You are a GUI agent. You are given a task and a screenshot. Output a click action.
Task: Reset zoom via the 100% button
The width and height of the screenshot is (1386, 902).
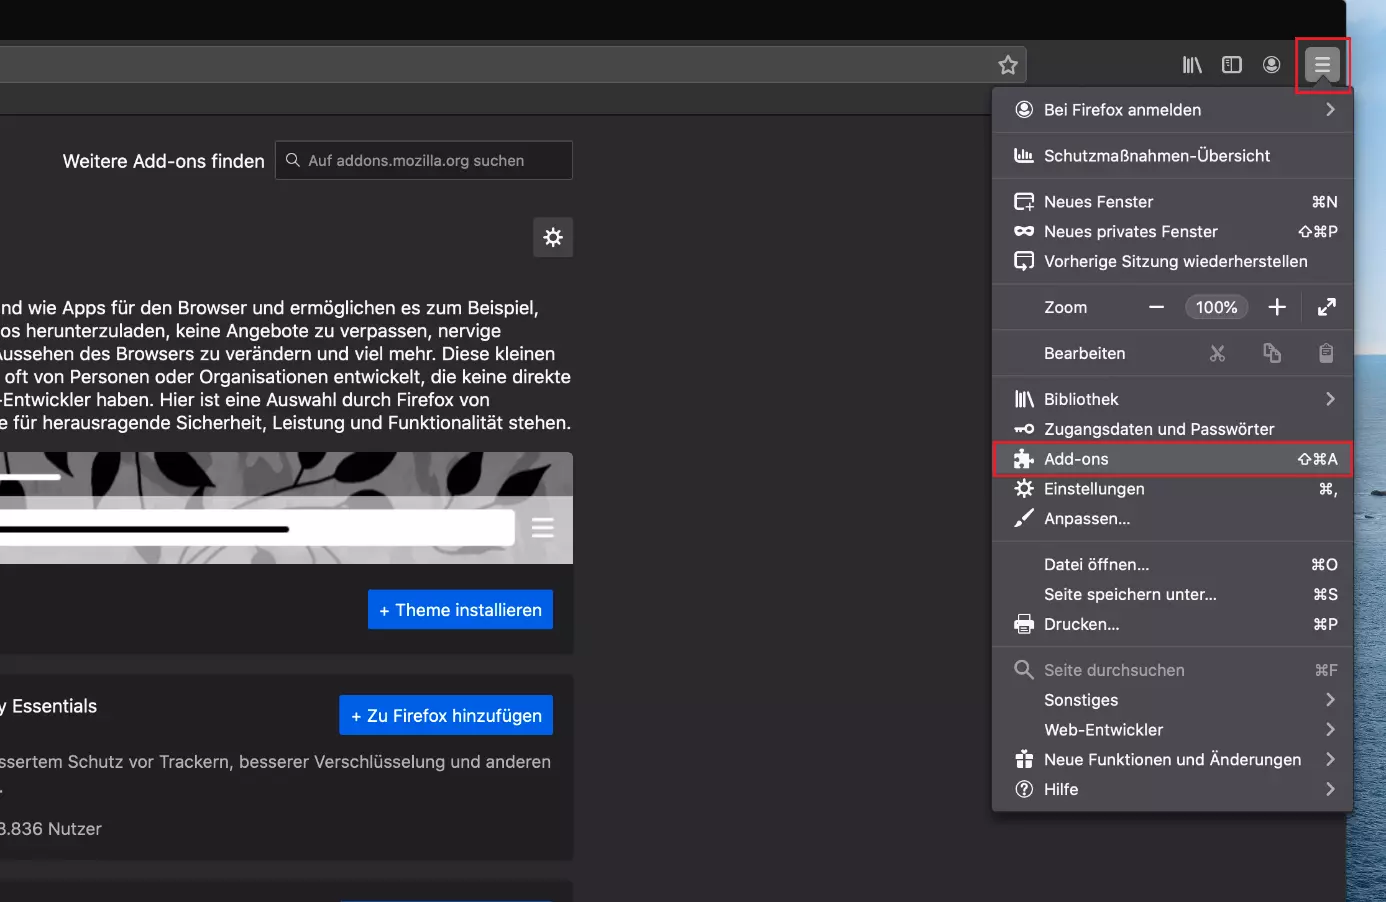[x=1216, y=307]
